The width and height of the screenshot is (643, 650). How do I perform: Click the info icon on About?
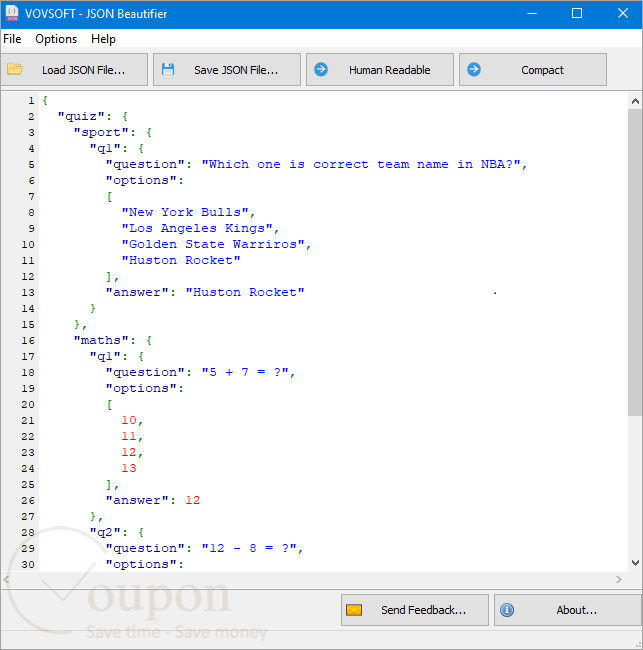tap(507, 610)
